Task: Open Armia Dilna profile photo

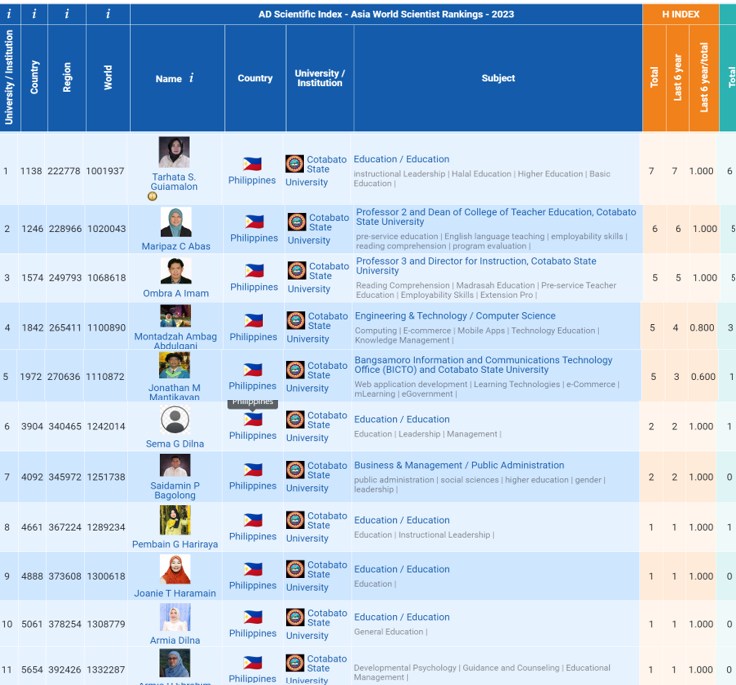Action: pyautogui.click(x=175, y=617)
